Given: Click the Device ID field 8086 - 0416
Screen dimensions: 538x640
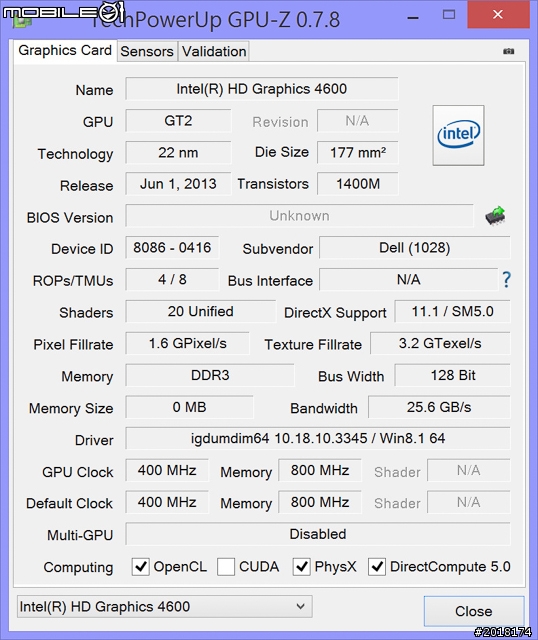Looking at the screenshot, I should [172, 247].
